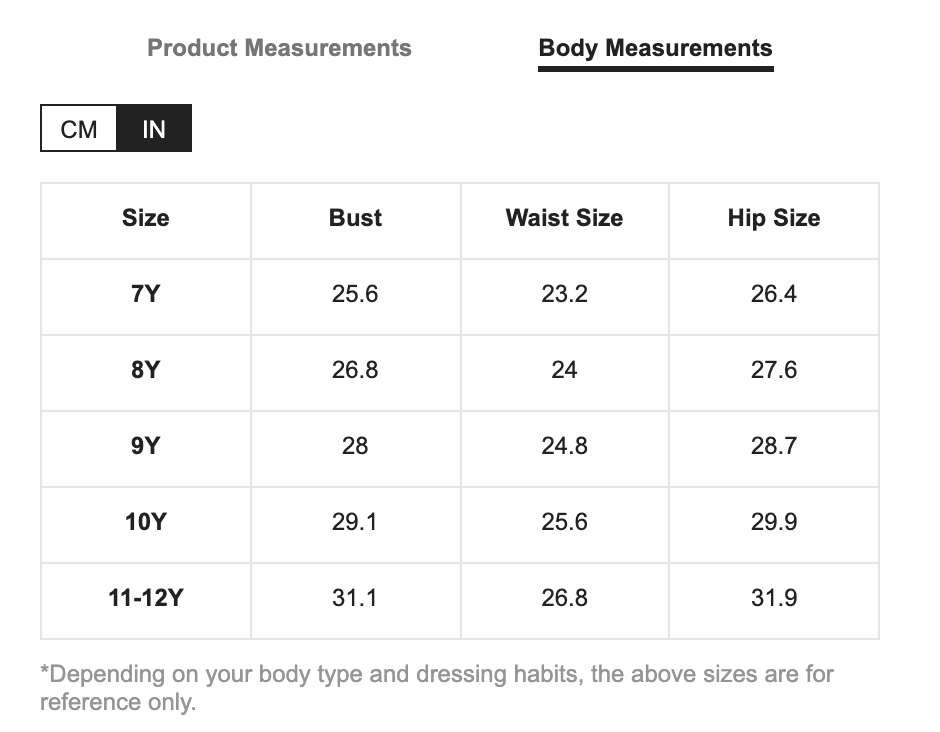Click the 8Y waist value 24
Image resolution: width=940 pixels, height=732 pixels.
click(x=564, y=370)
